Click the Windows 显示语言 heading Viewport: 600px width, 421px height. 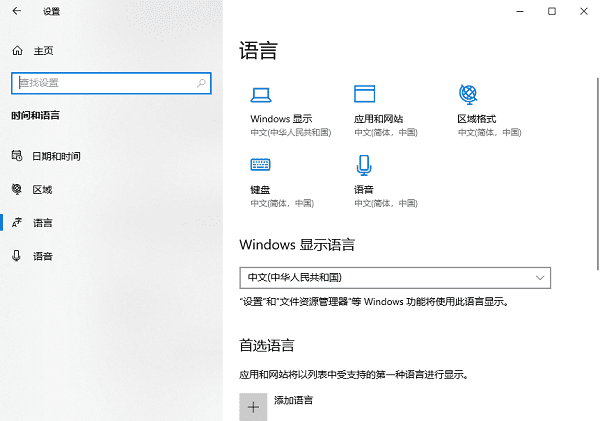pyautogui.click(x=297, y=245)
